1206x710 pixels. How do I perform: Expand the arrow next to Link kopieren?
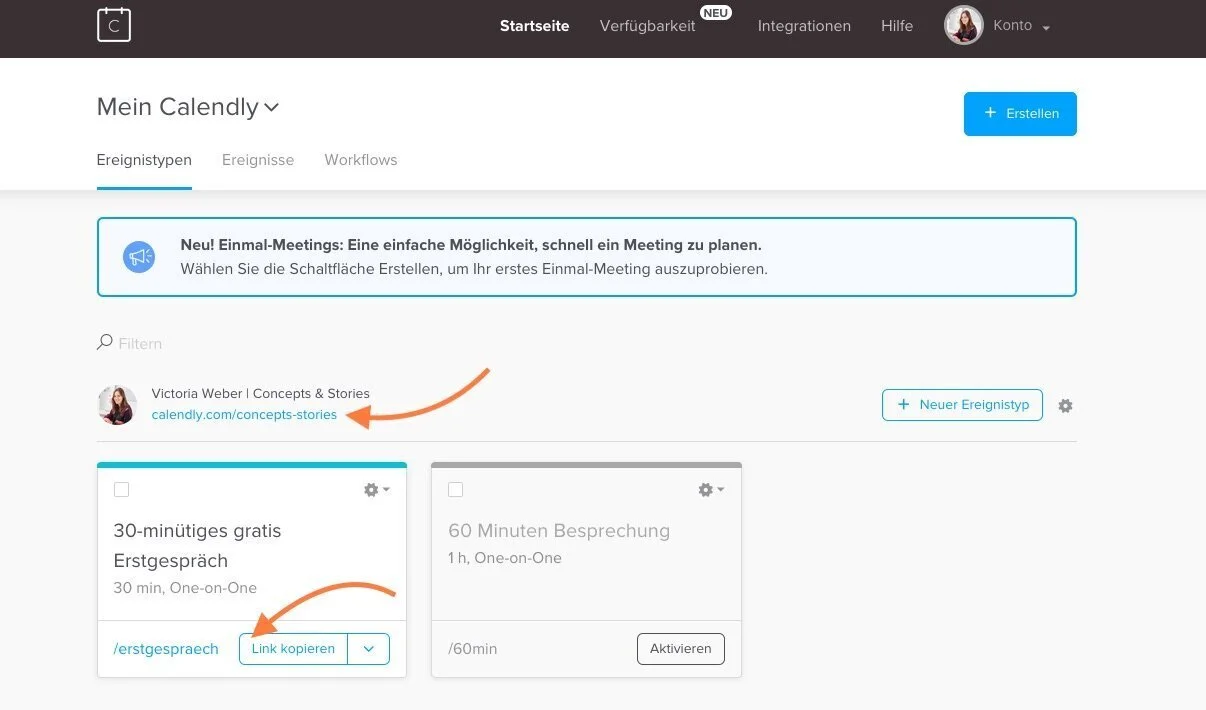coord(369,649)
